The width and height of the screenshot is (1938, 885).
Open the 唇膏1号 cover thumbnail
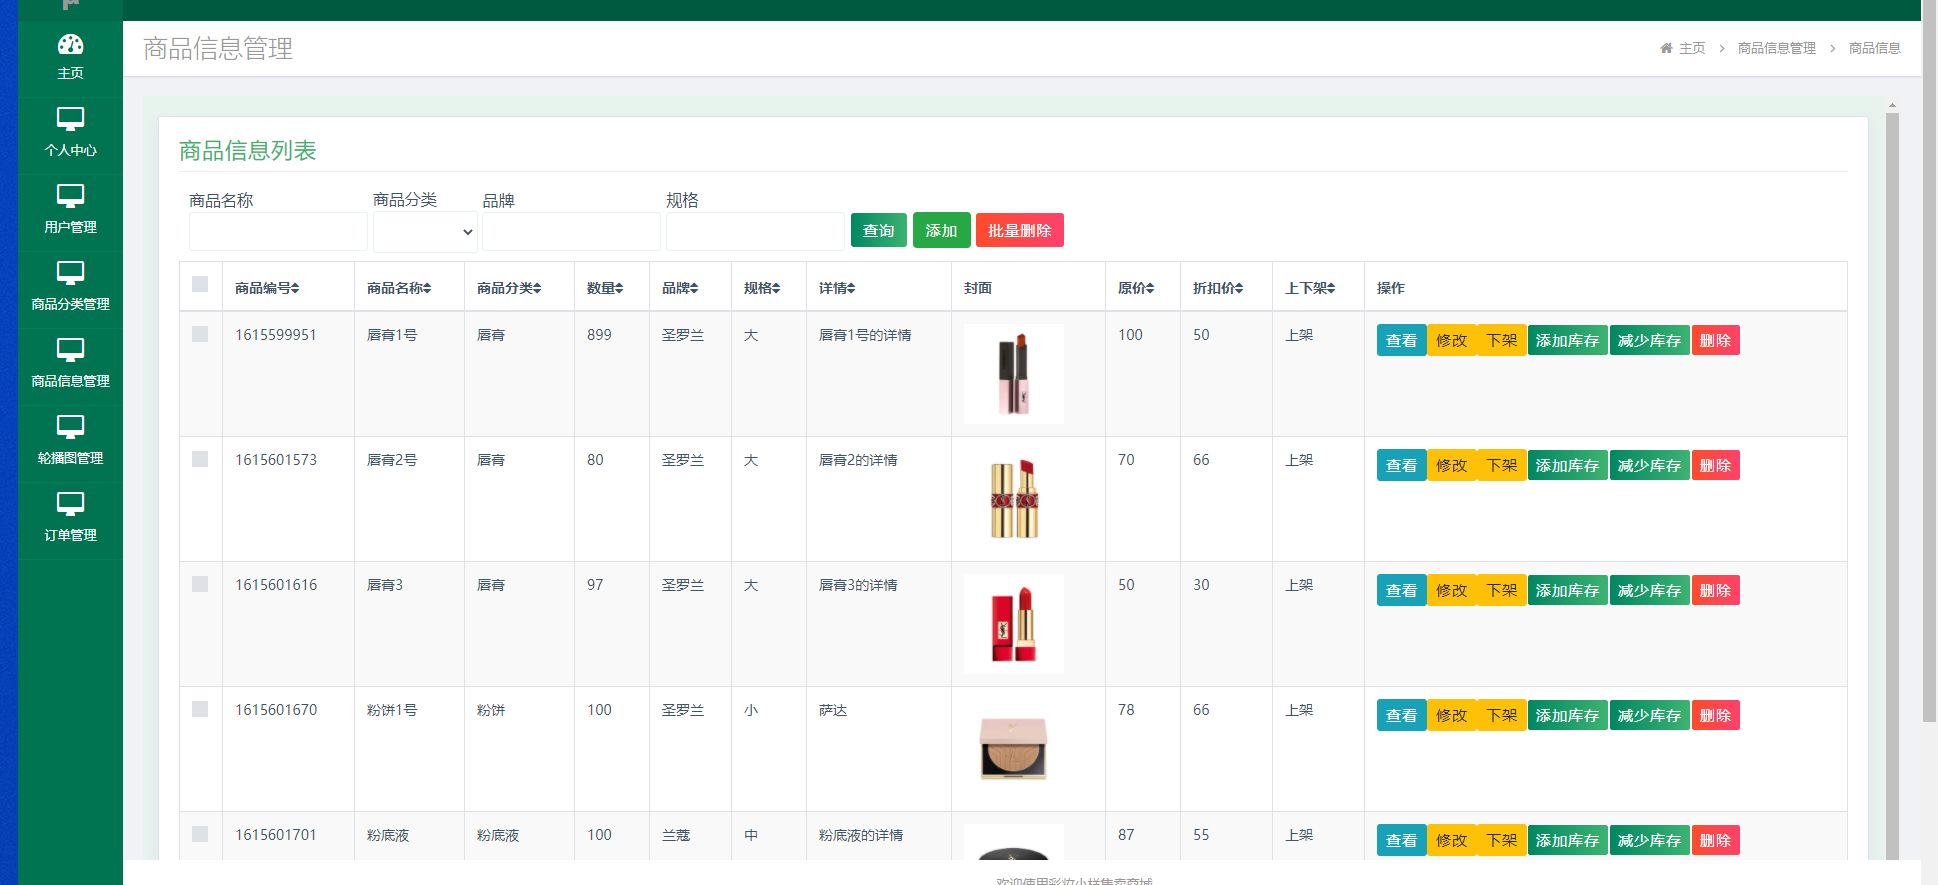(x=1014, y=374)
